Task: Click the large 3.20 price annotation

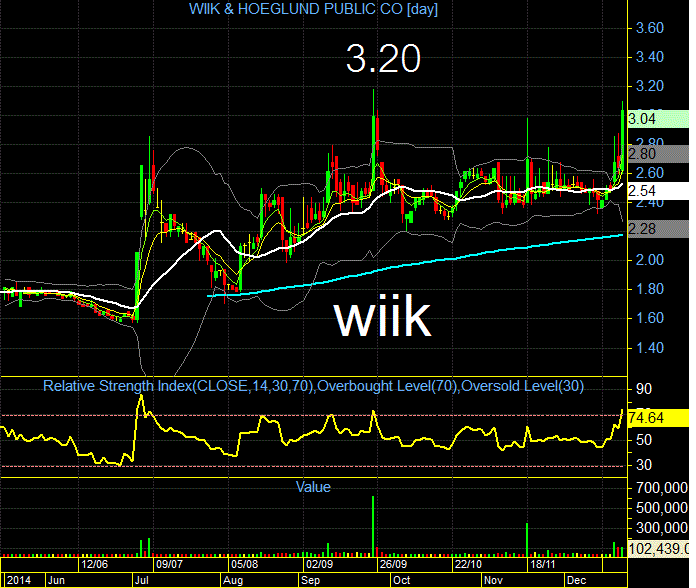Action: click(x=383, y=58)
